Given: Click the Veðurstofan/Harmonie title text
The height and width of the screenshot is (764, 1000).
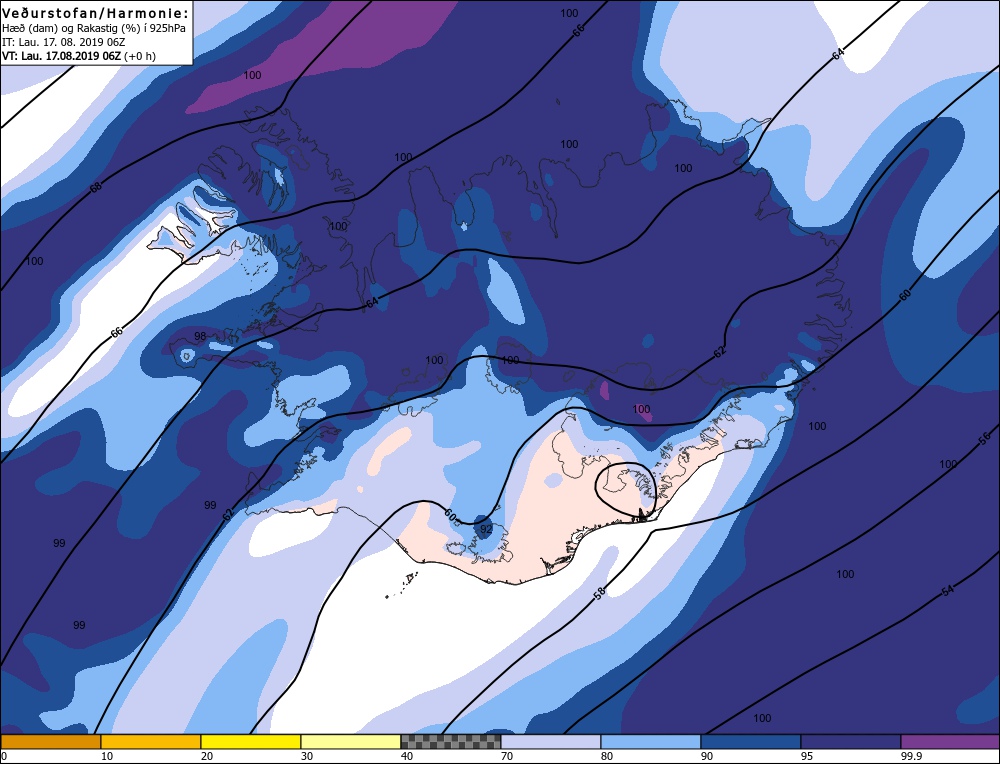Looking at the screenshot, I should [96, 13].
